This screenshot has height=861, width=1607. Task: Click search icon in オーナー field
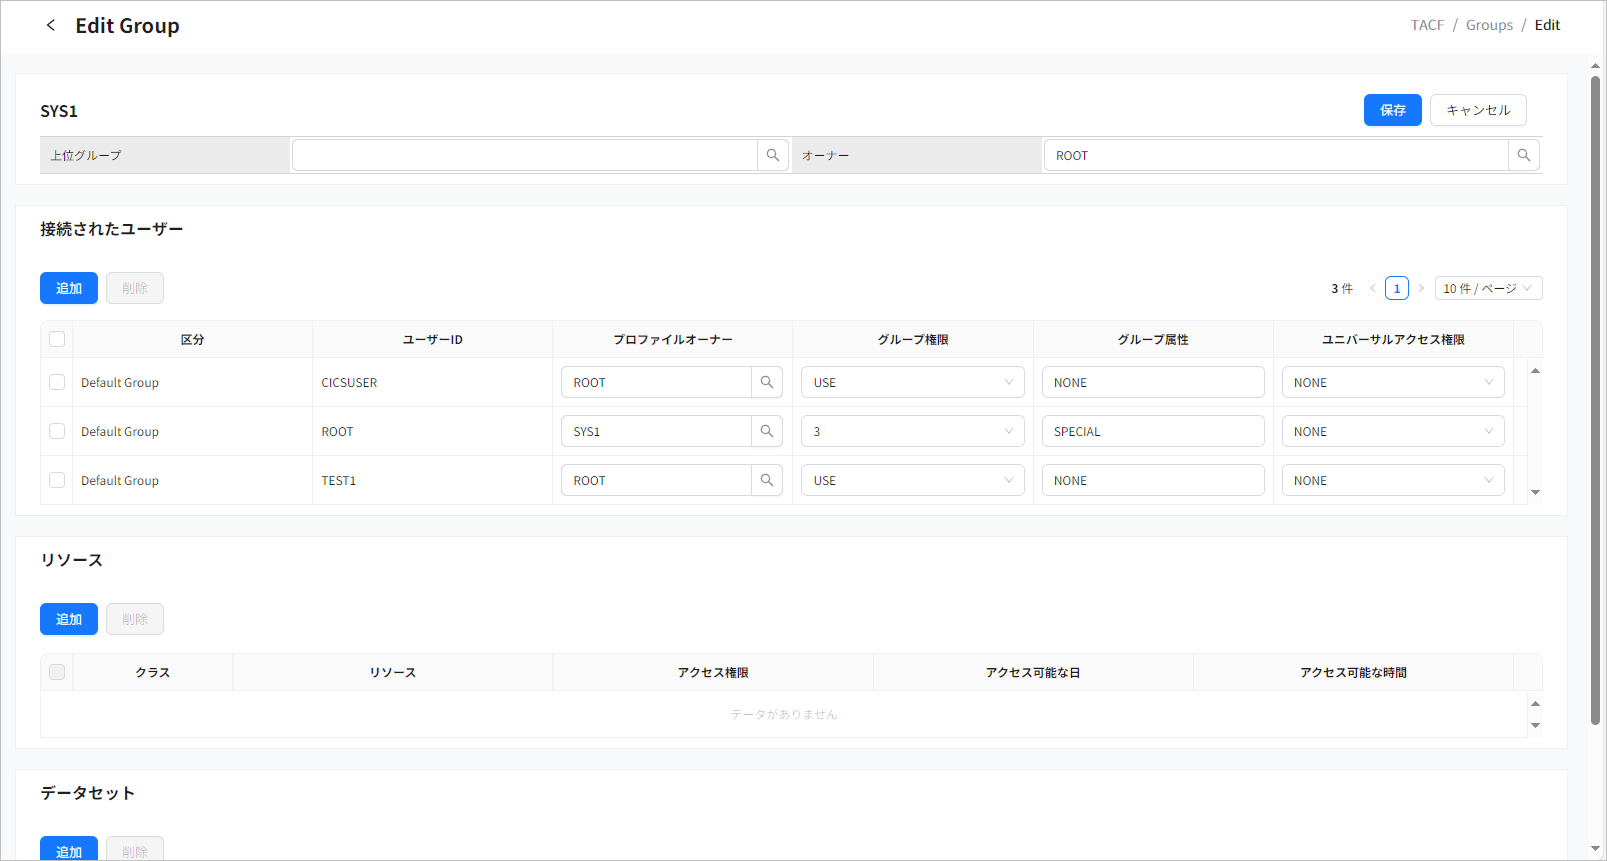1523,155
